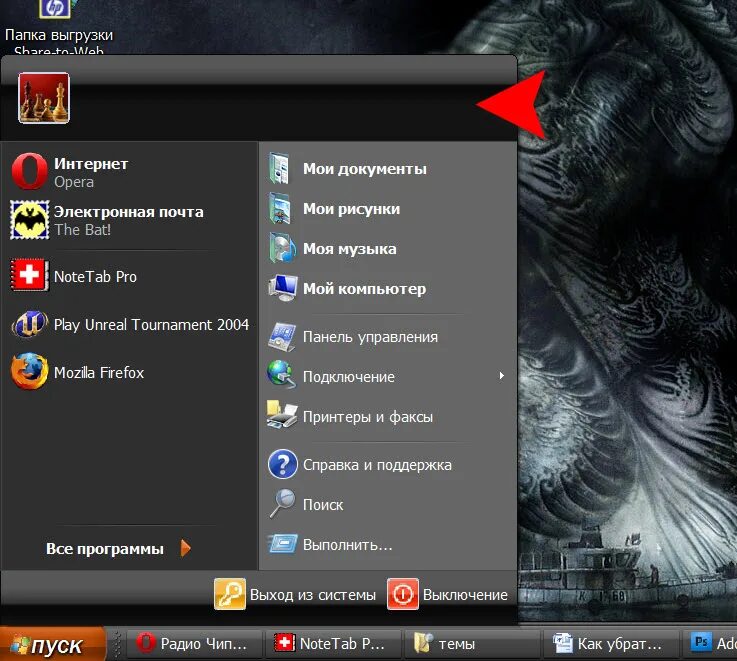Click Справка и поддержка label
737x661 pixels.
click(x=377, y=465)
